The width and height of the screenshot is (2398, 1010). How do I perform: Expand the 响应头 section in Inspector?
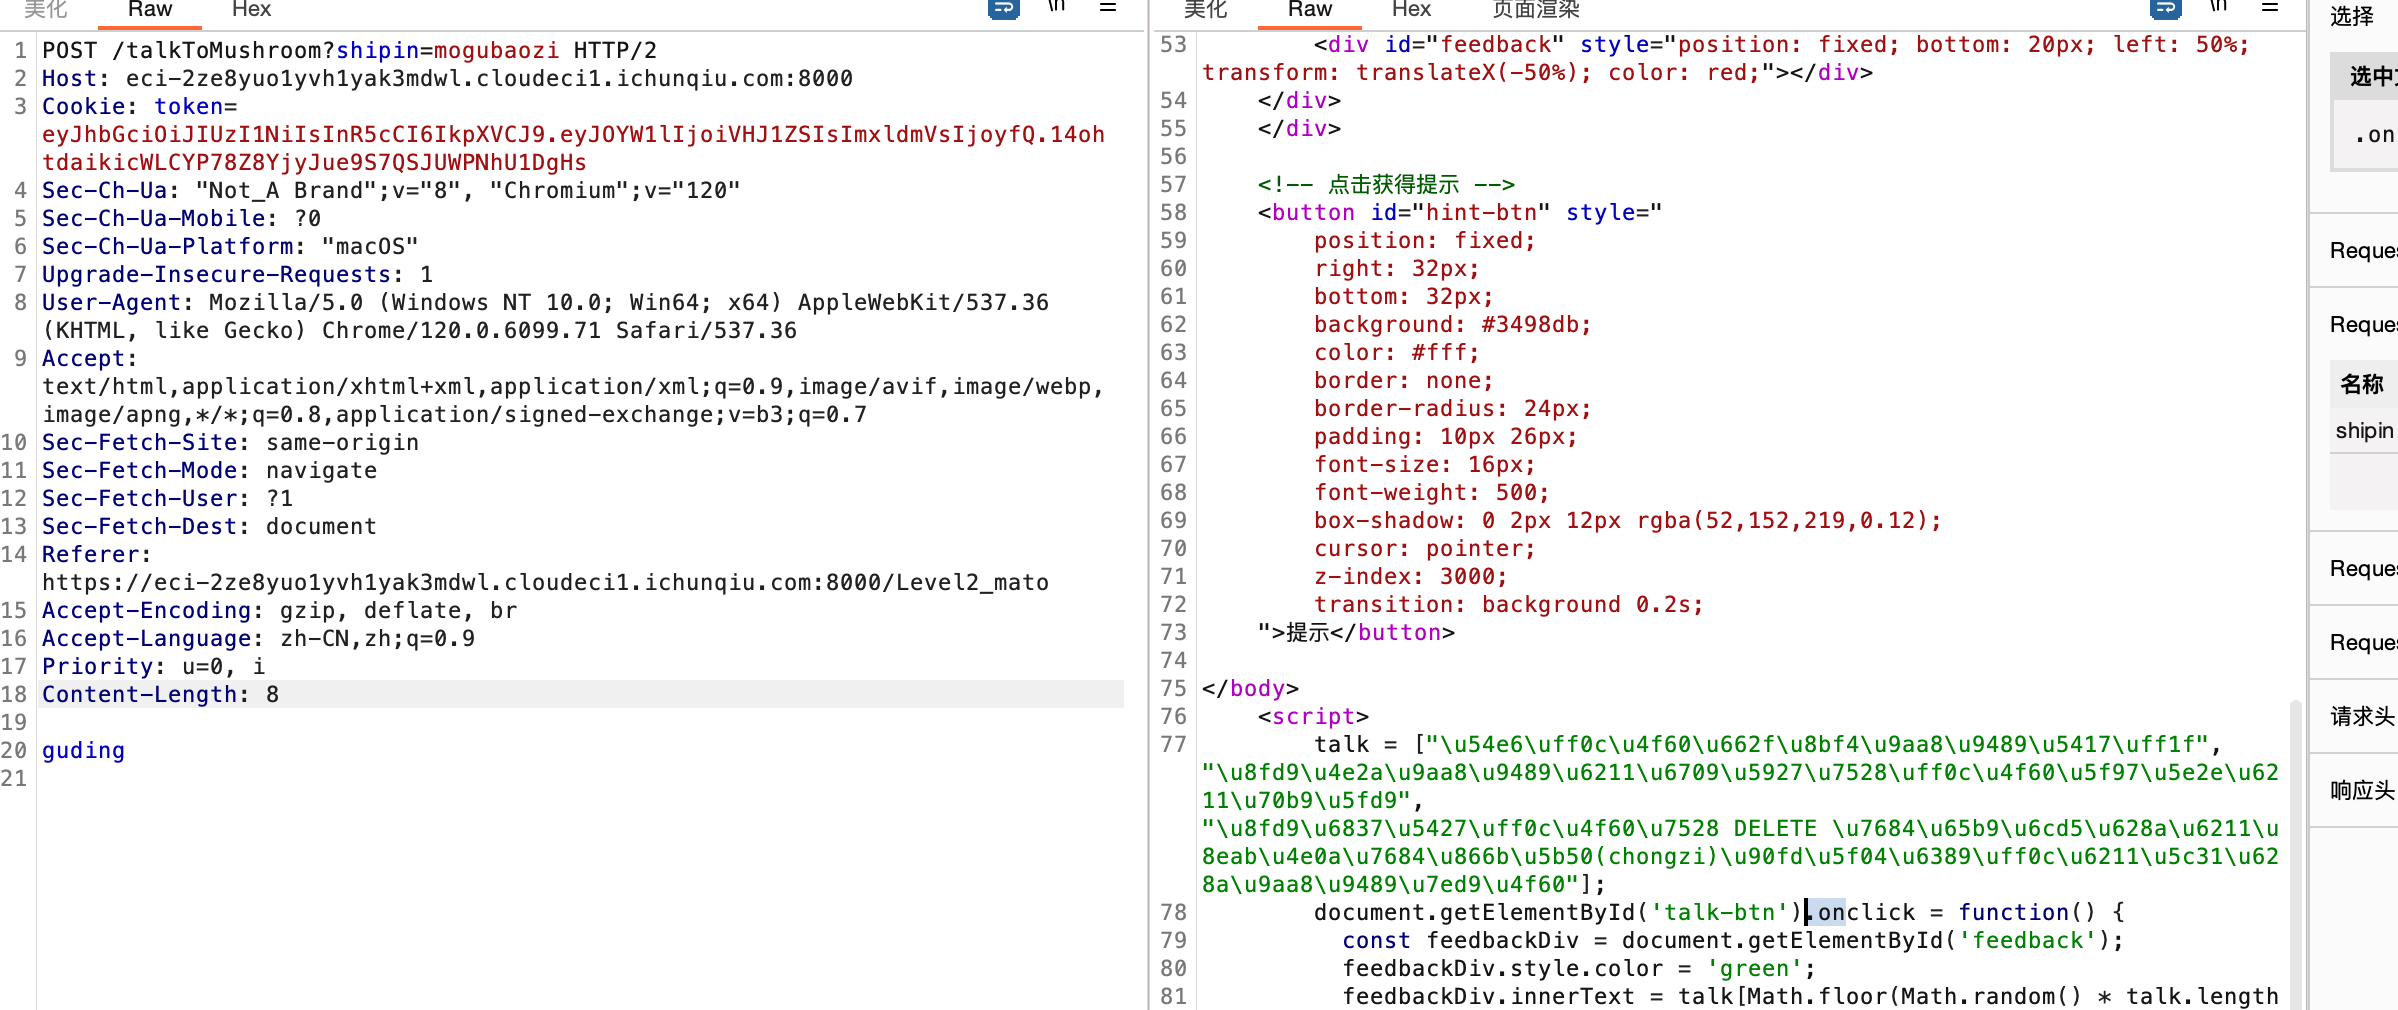tap(2362, 790)
